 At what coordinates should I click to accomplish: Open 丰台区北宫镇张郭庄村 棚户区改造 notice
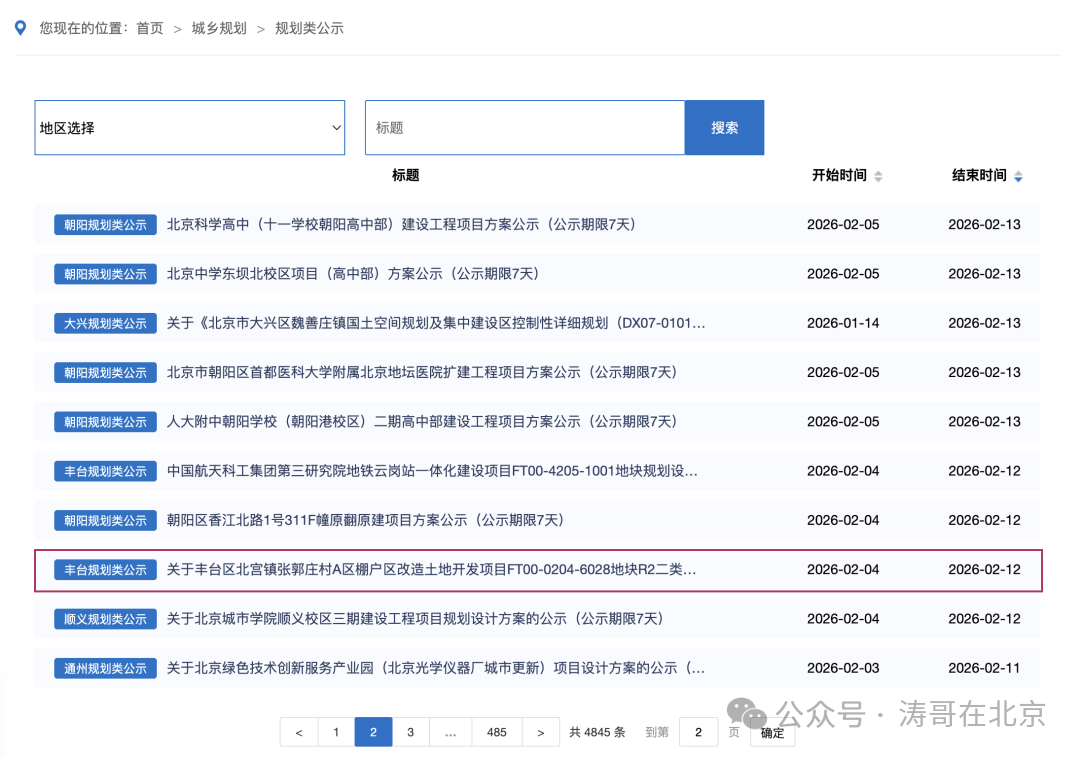click(431, 570)
